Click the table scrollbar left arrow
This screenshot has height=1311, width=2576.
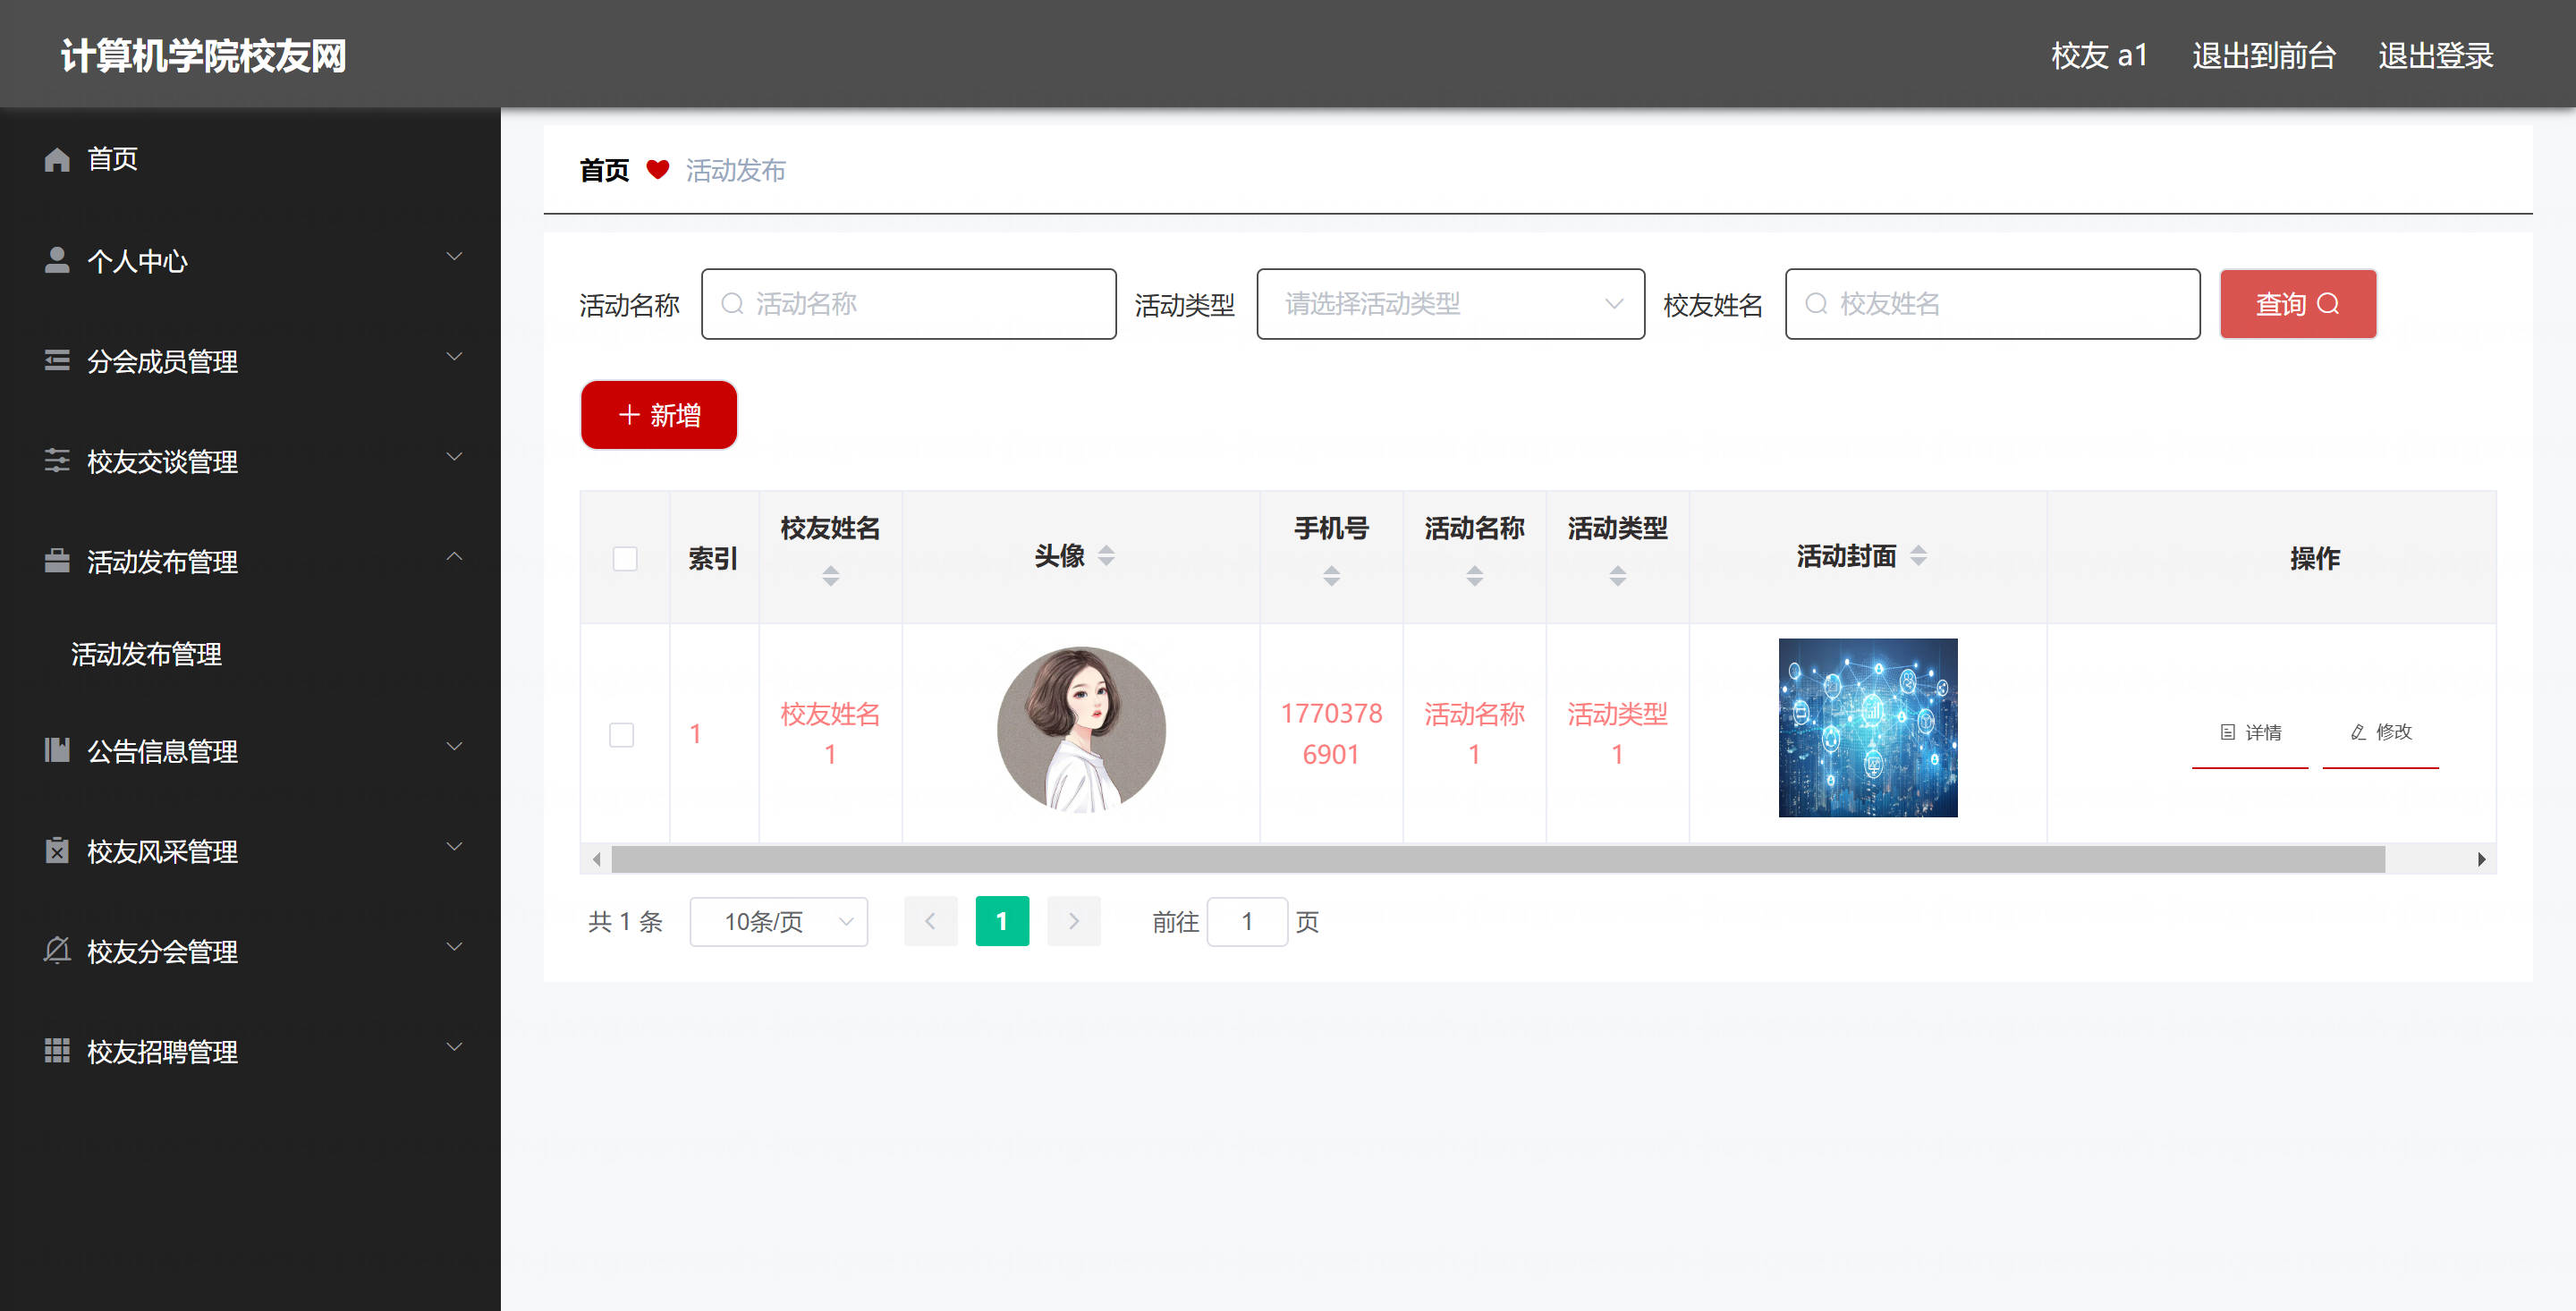[596, 859]
